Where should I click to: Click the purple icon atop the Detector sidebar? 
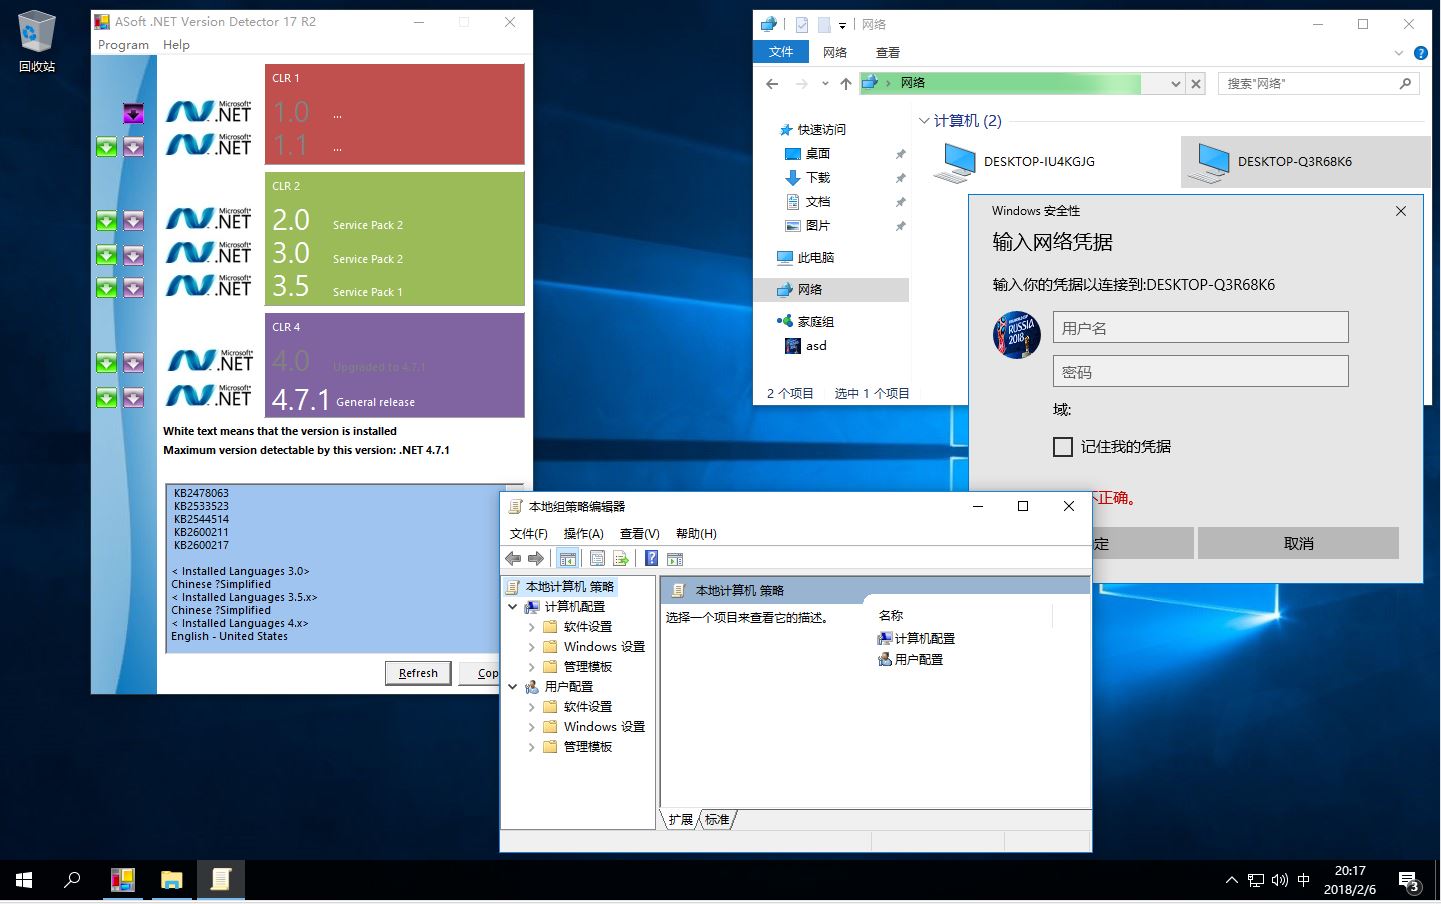[133, 113]
